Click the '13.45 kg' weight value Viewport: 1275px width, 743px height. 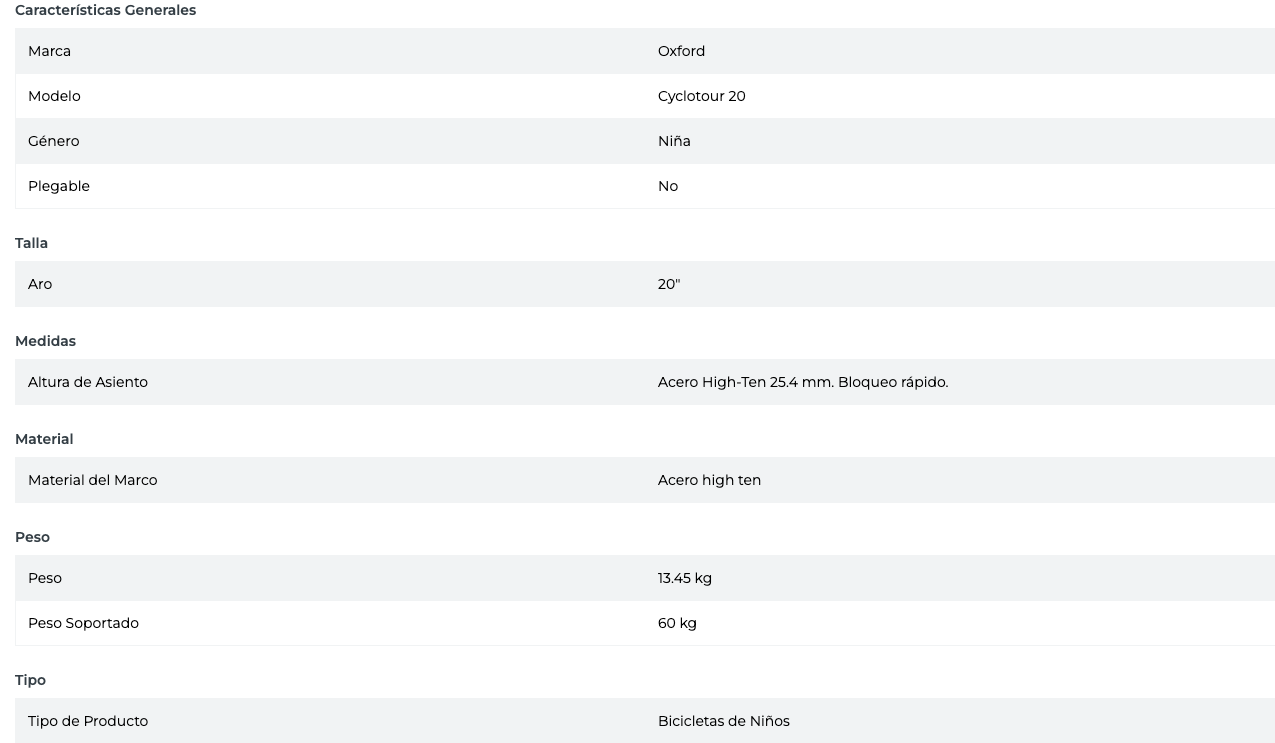click(684, 578)
